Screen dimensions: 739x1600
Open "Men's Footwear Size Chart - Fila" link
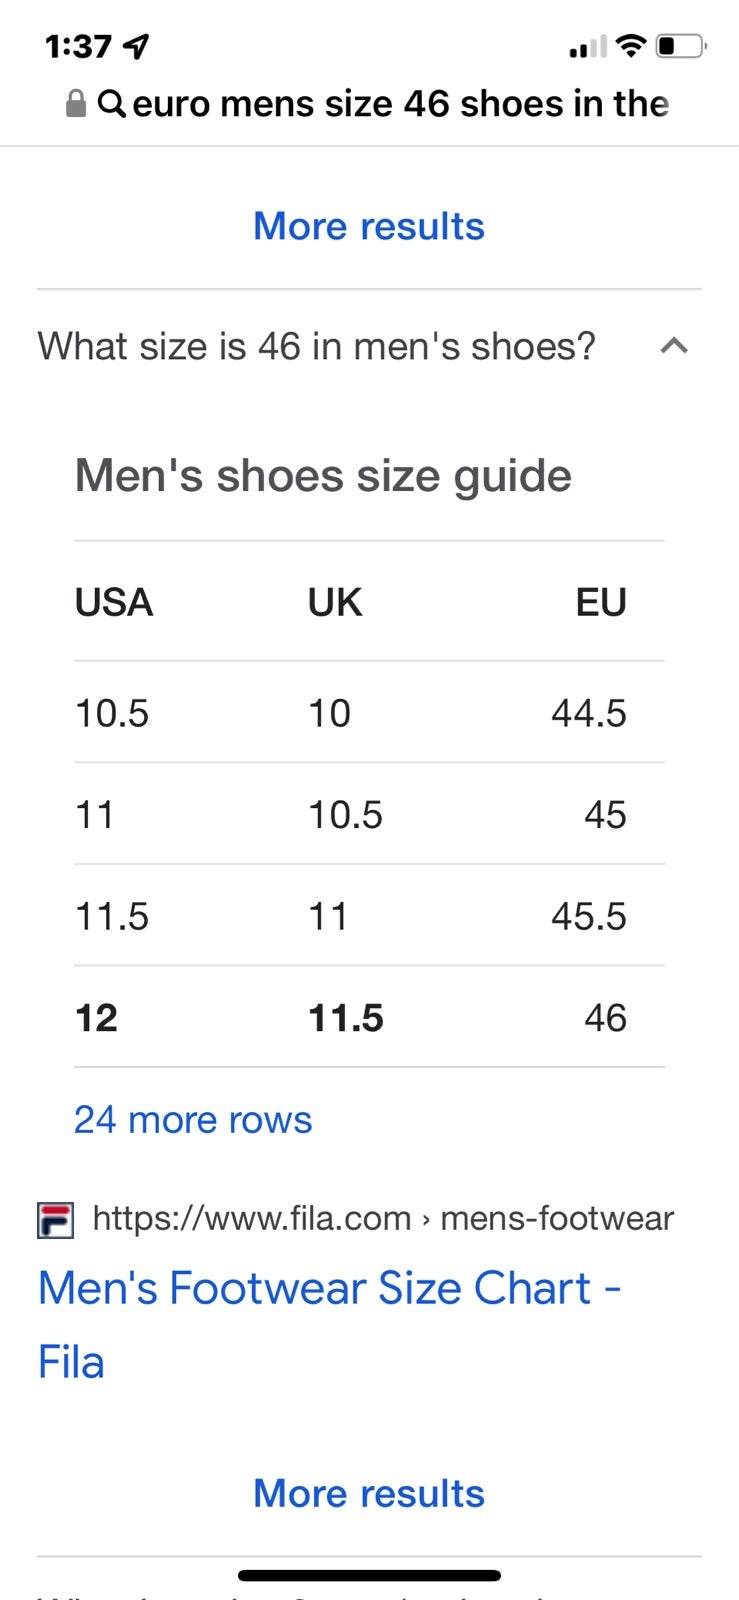pyautogui.click(x=330, y=1325)
